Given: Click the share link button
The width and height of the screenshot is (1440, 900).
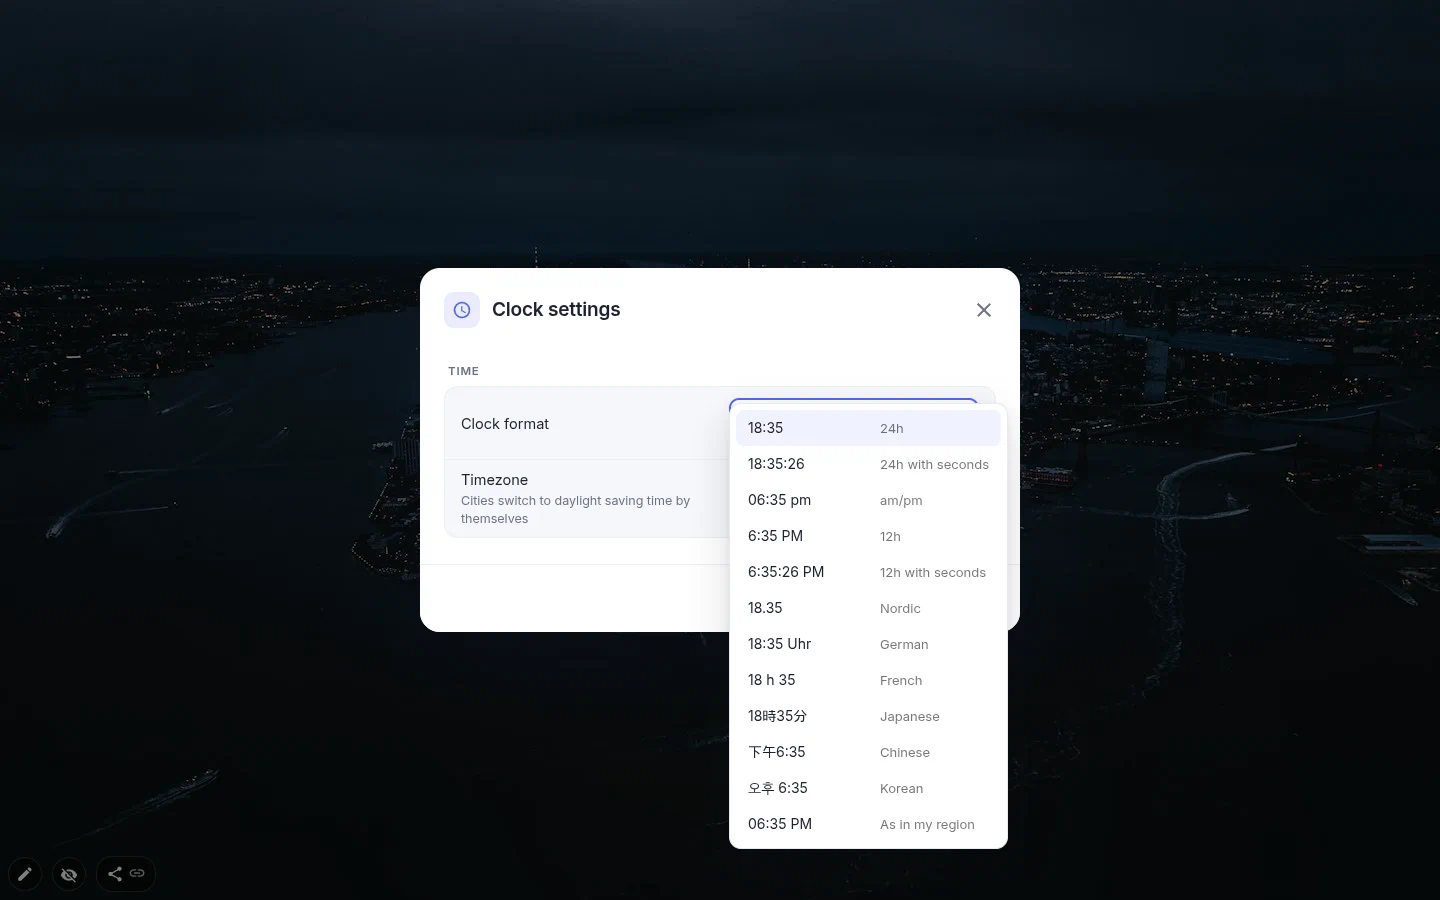Looking at the screenshot, I should (126, 874).
